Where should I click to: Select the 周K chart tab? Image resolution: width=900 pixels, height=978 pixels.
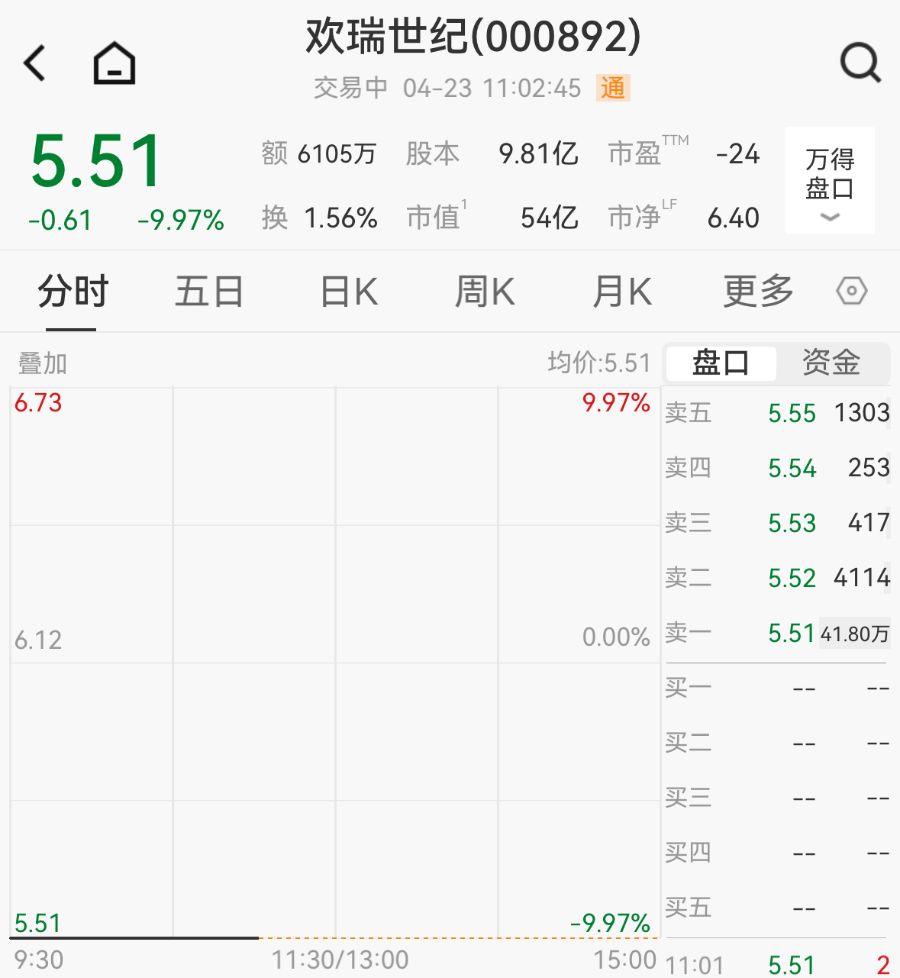pos(484,292)
